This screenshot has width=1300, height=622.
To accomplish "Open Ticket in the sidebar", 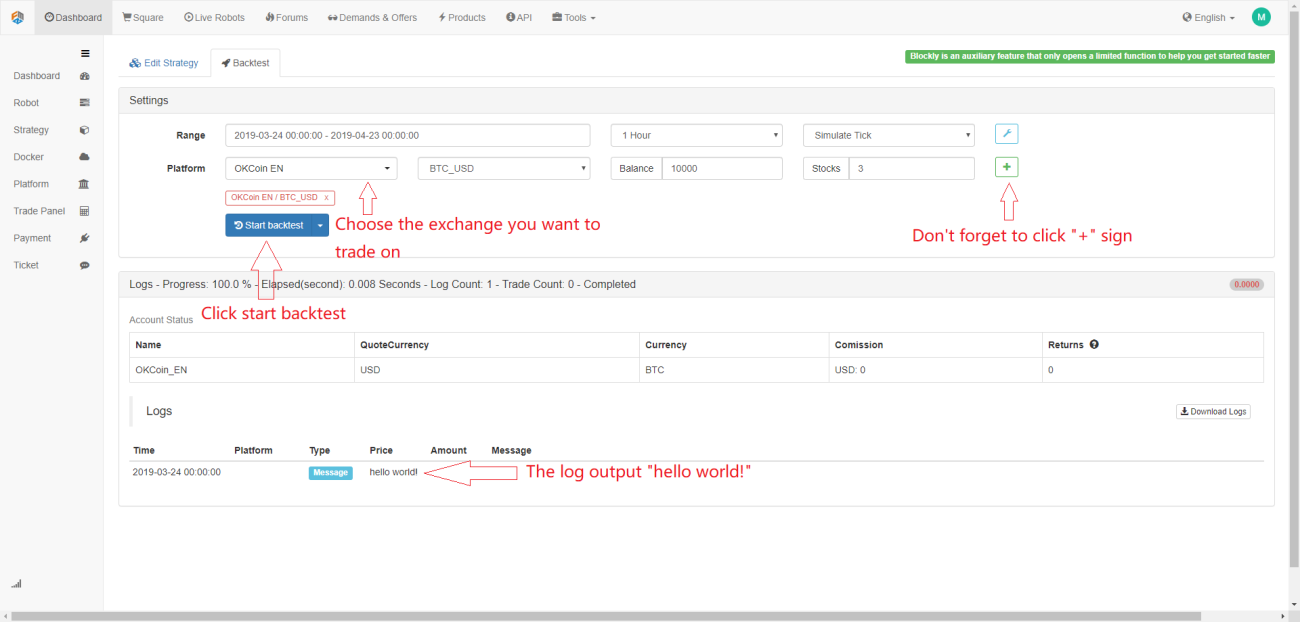I will (26, 265).
